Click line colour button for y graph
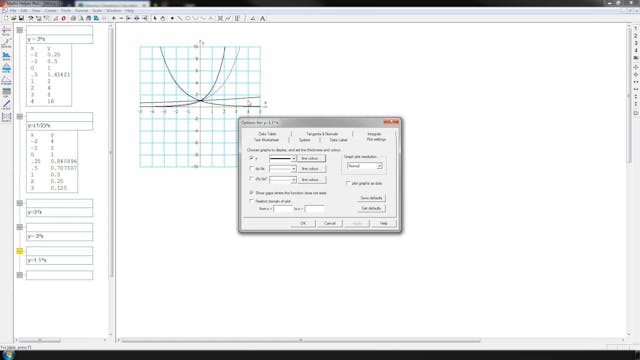 click(311, 158)
